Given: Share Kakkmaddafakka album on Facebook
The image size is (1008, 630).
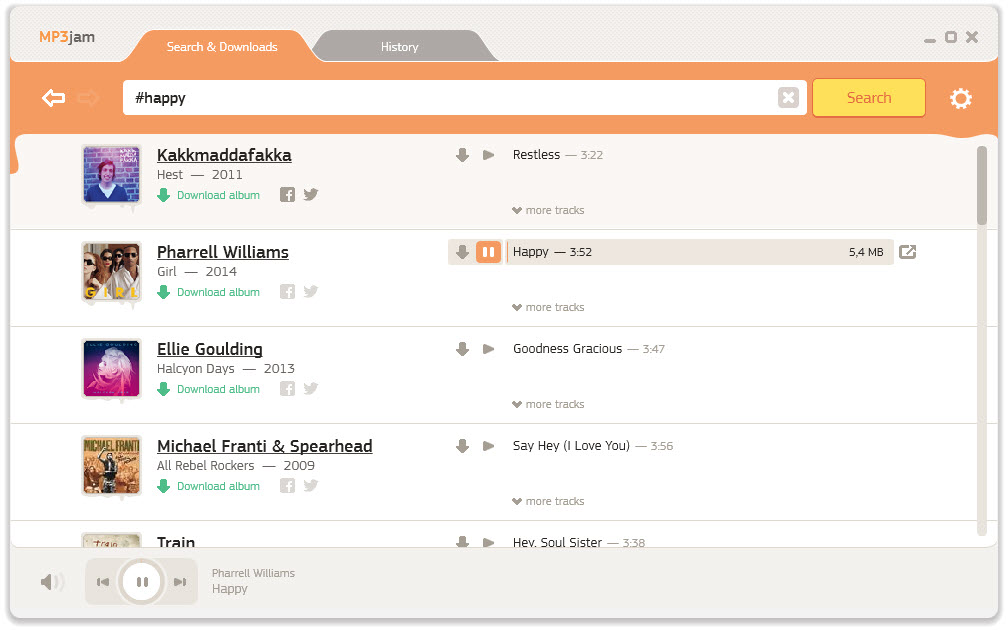Looking at the screenshot, I should point(287,195).
